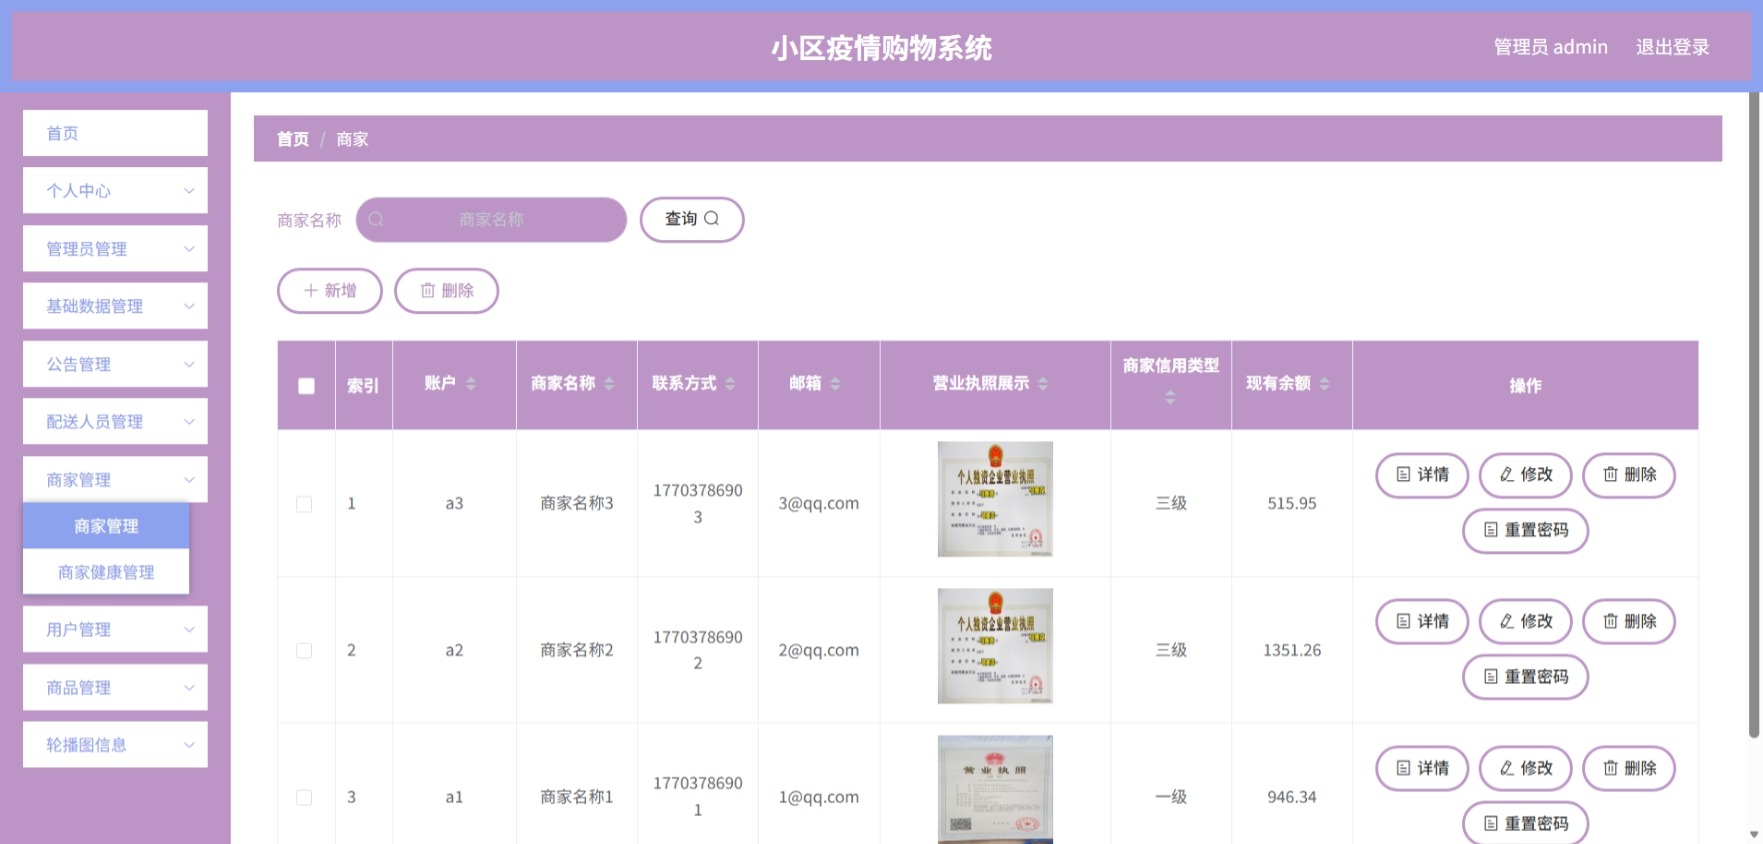Sort by 营业执照展示 column arrows
Screen dimensions: 1763x844
[1043, 384]
